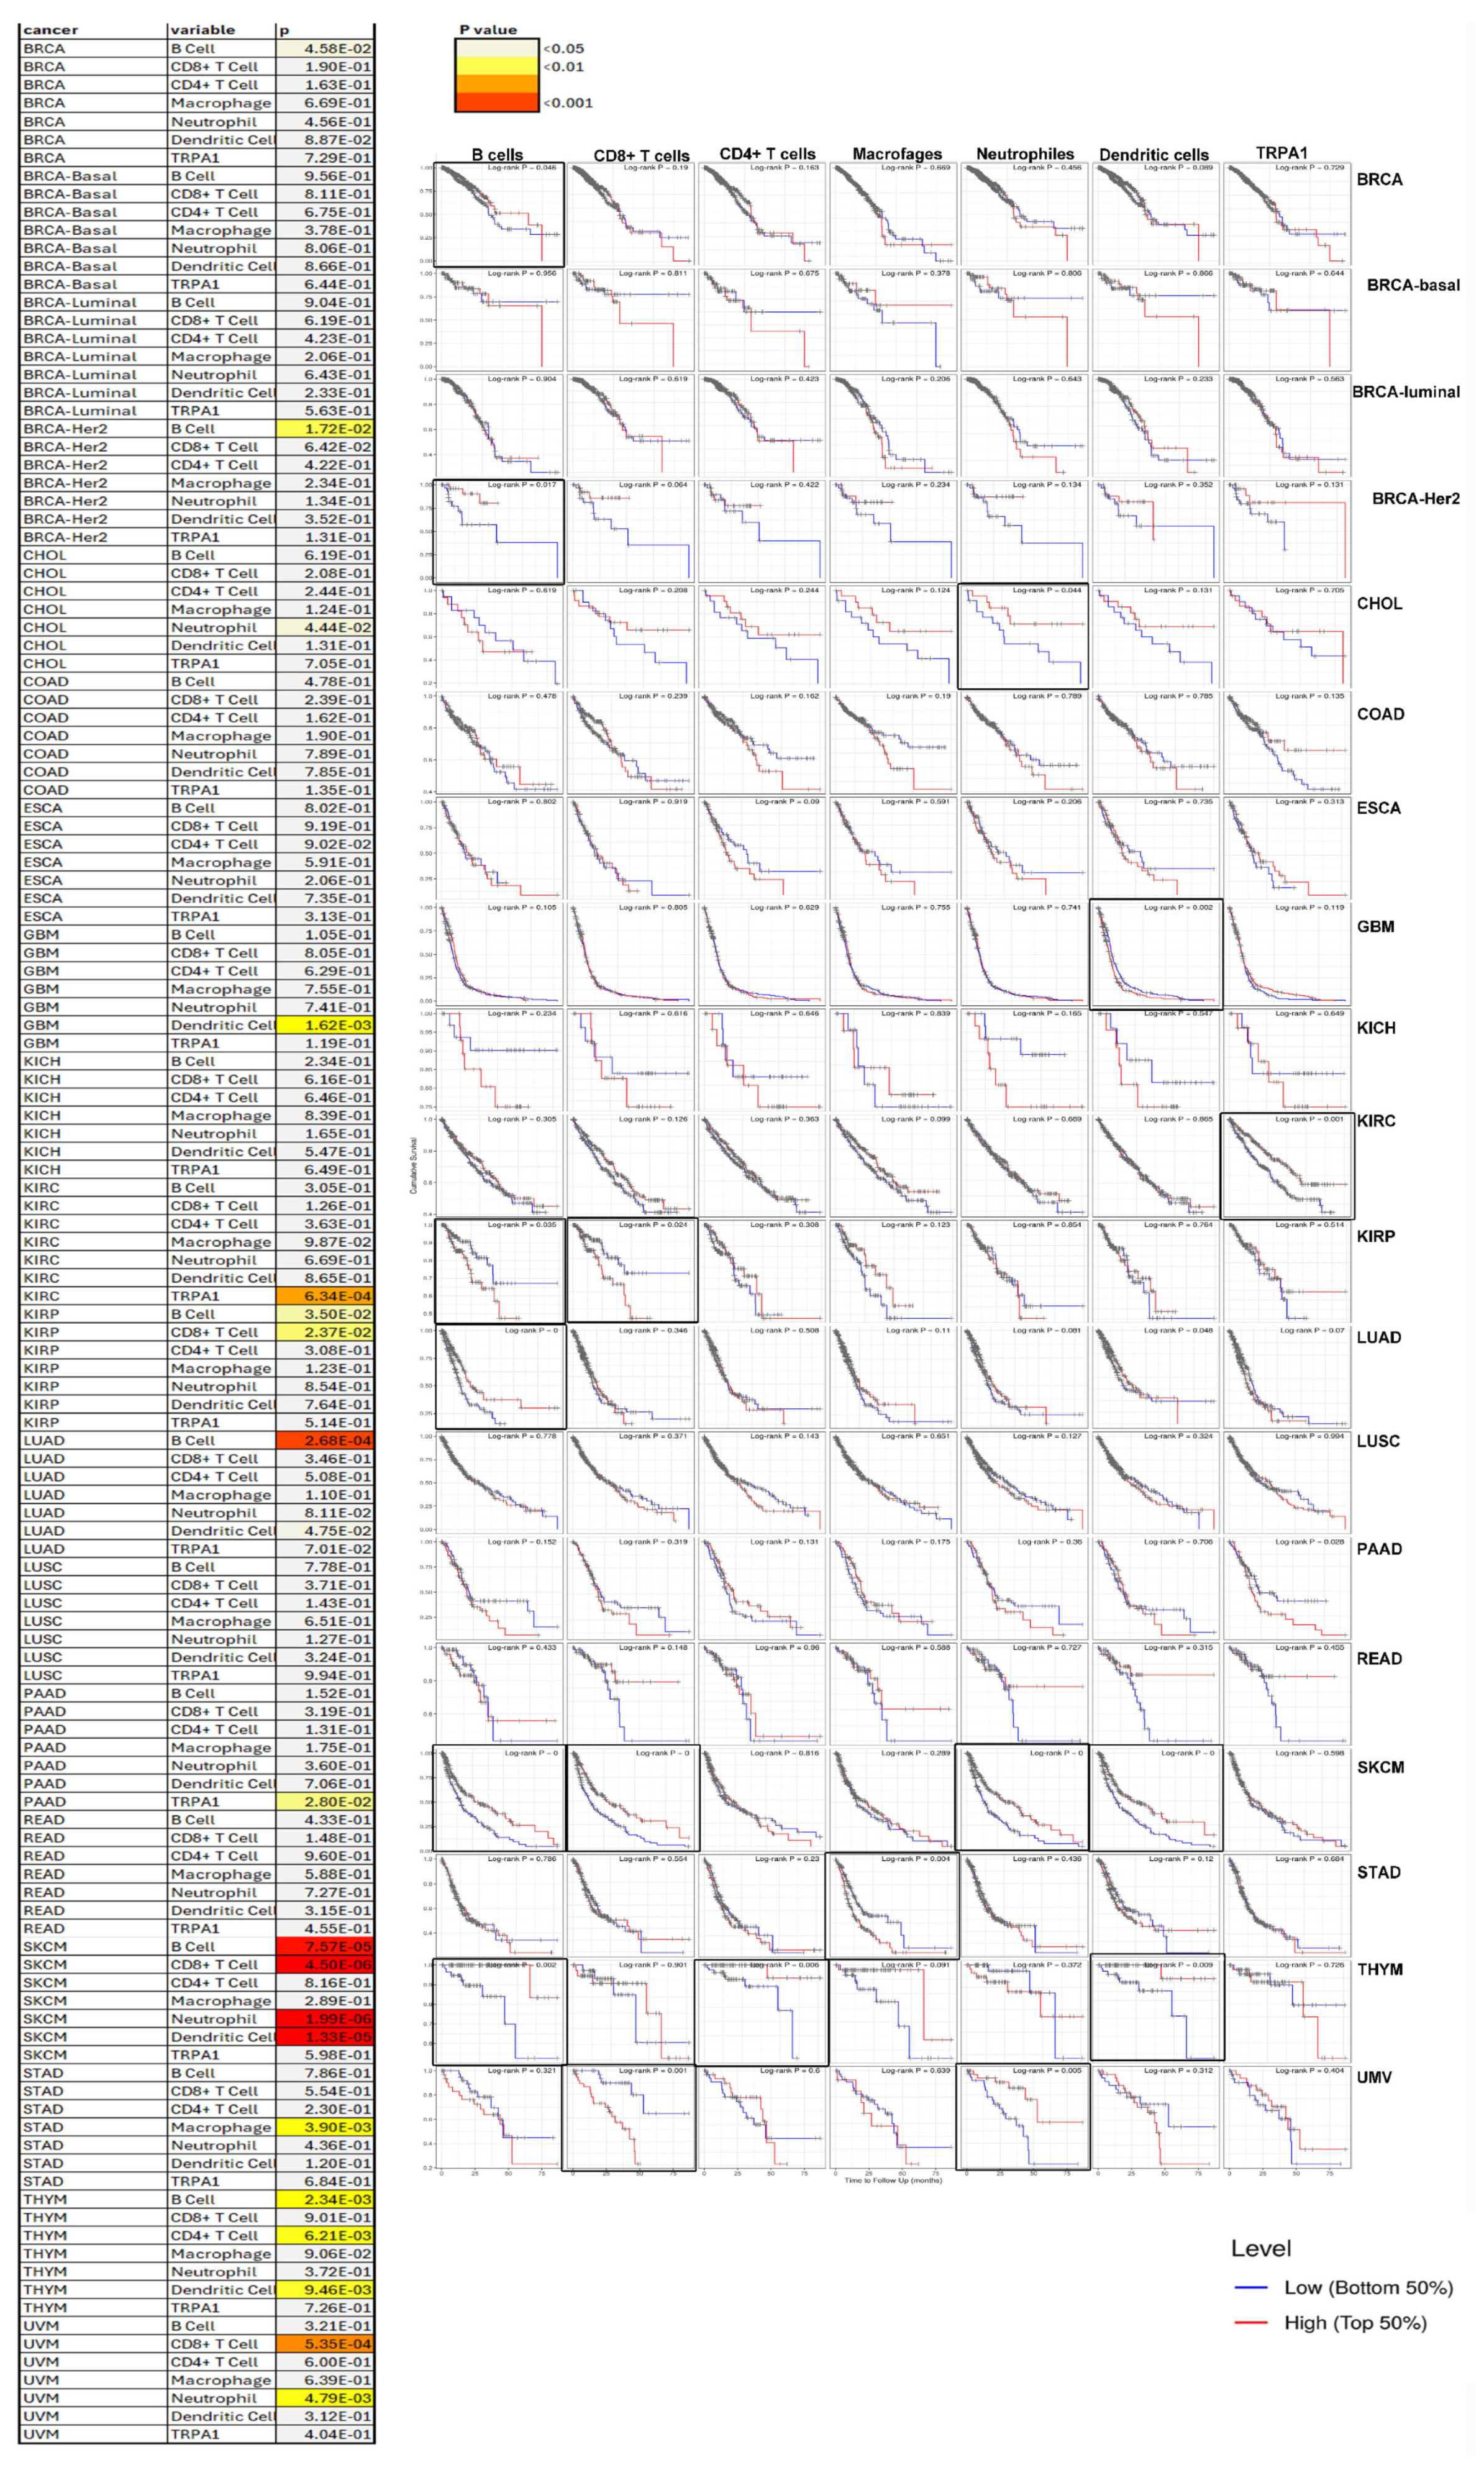
Task: Click the 'BRCA-luminal' plot row label
Action: [1406, 392]
